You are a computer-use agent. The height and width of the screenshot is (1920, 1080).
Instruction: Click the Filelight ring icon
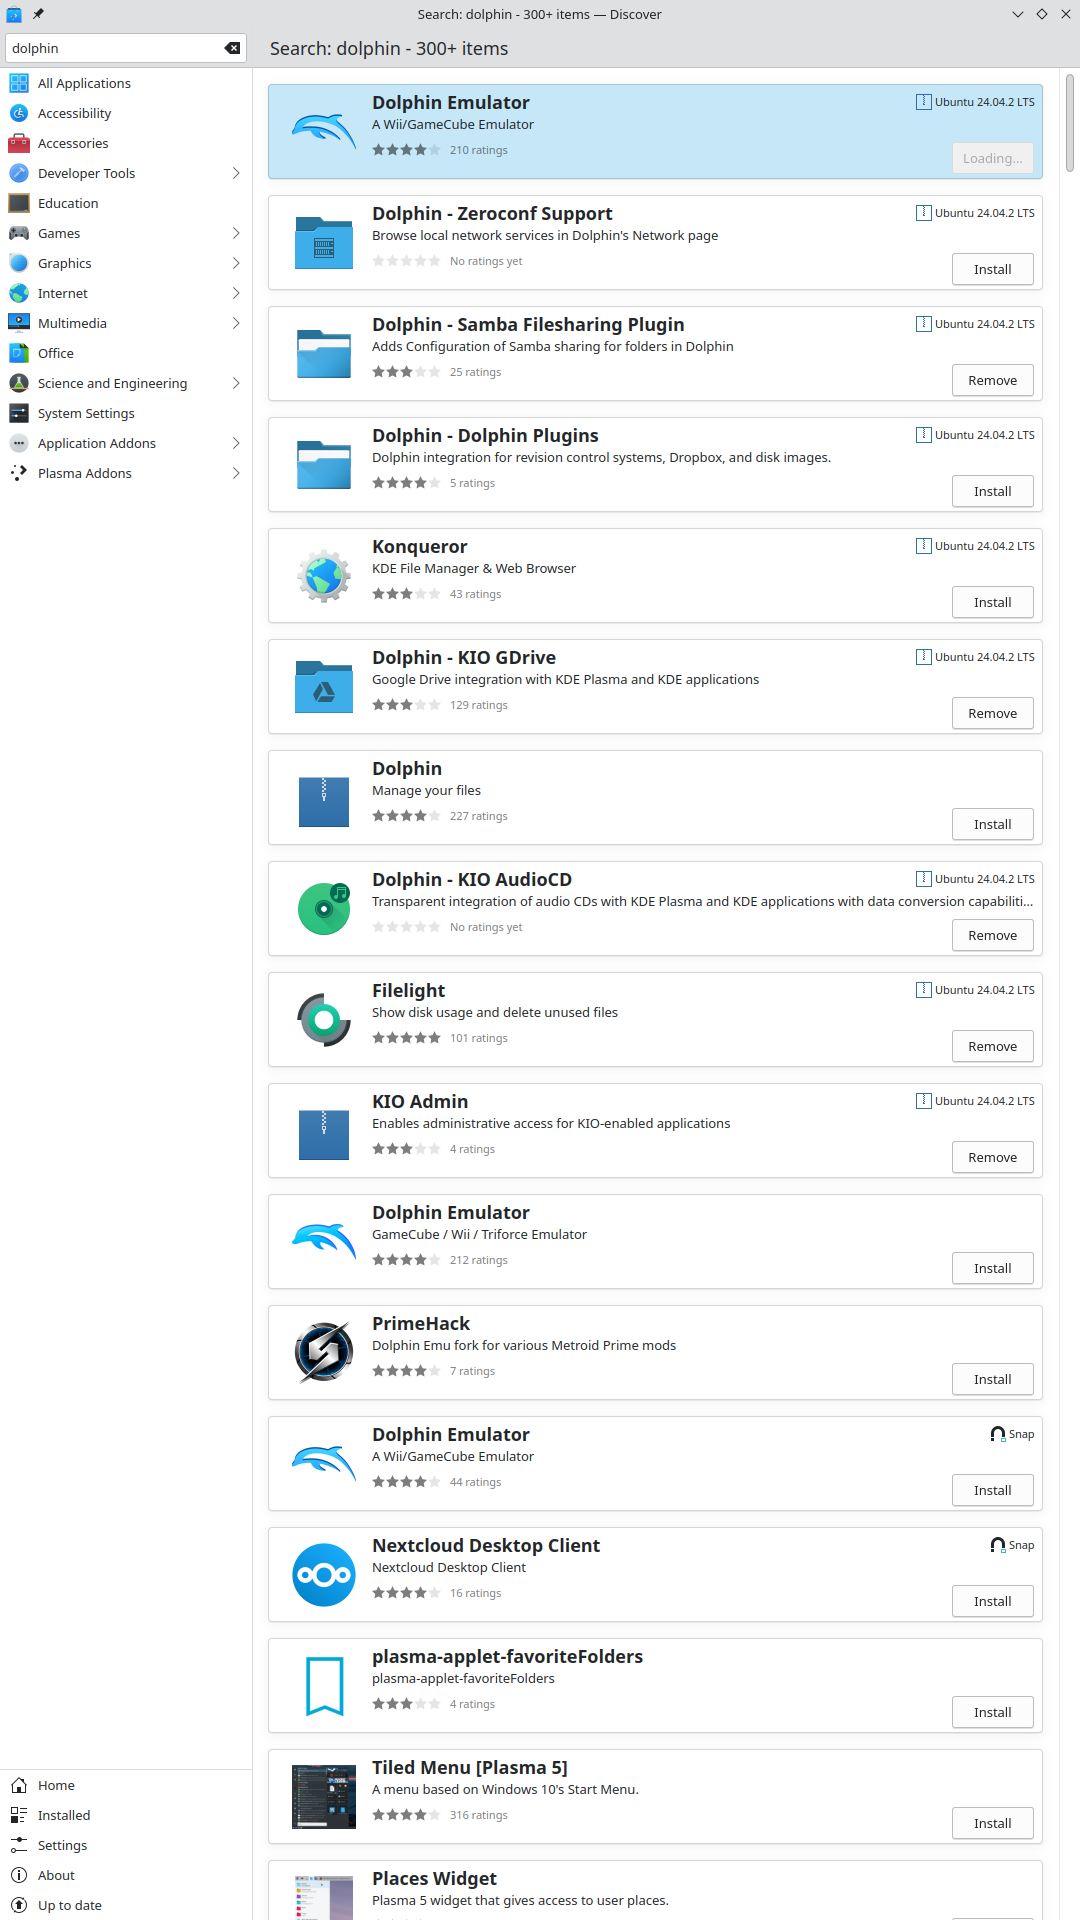[x=324, y=1019]
